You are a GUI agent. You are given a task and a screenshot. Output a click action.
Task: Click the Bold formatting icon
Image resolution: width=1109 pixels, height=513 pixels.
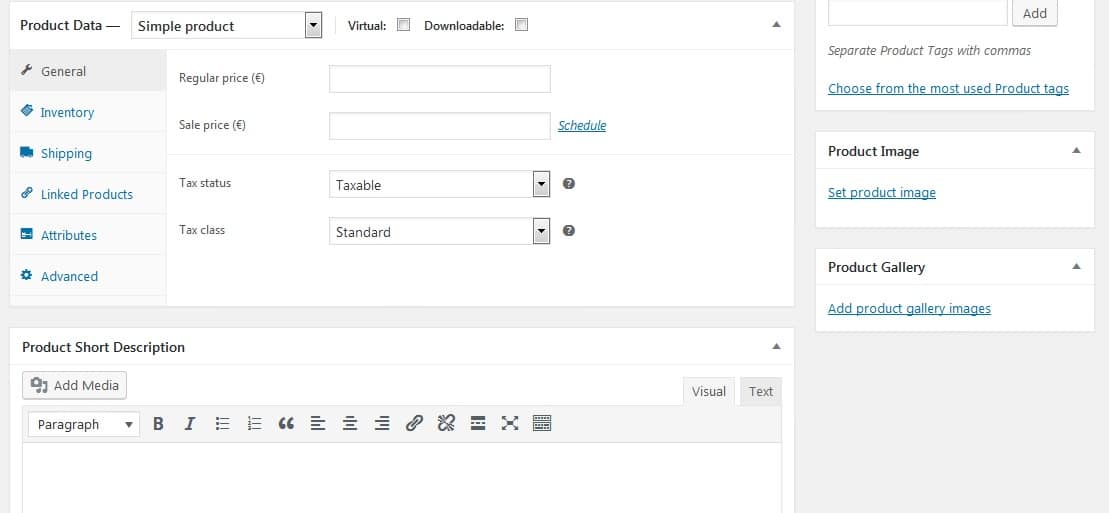tap(158, 424)
